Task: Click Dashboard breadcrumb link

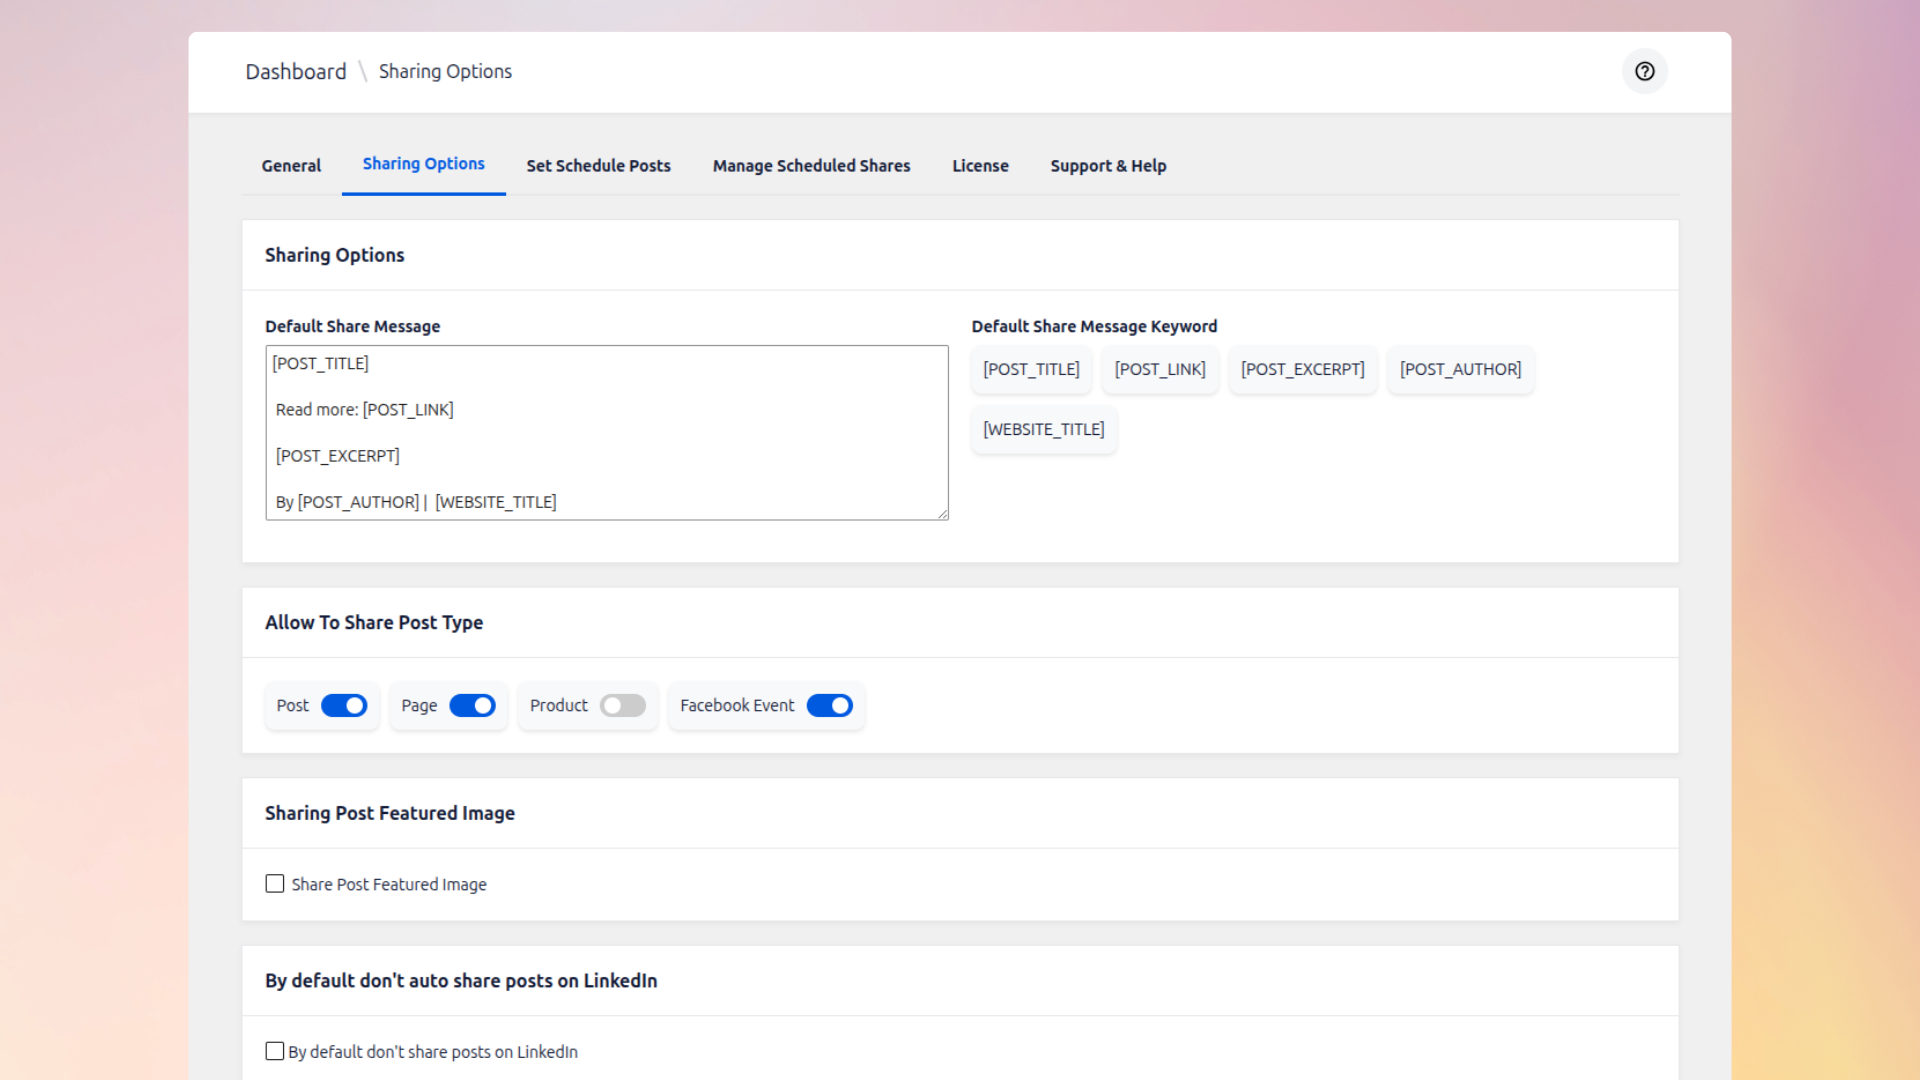Action: pyautogui.click(x=296, y=72)
